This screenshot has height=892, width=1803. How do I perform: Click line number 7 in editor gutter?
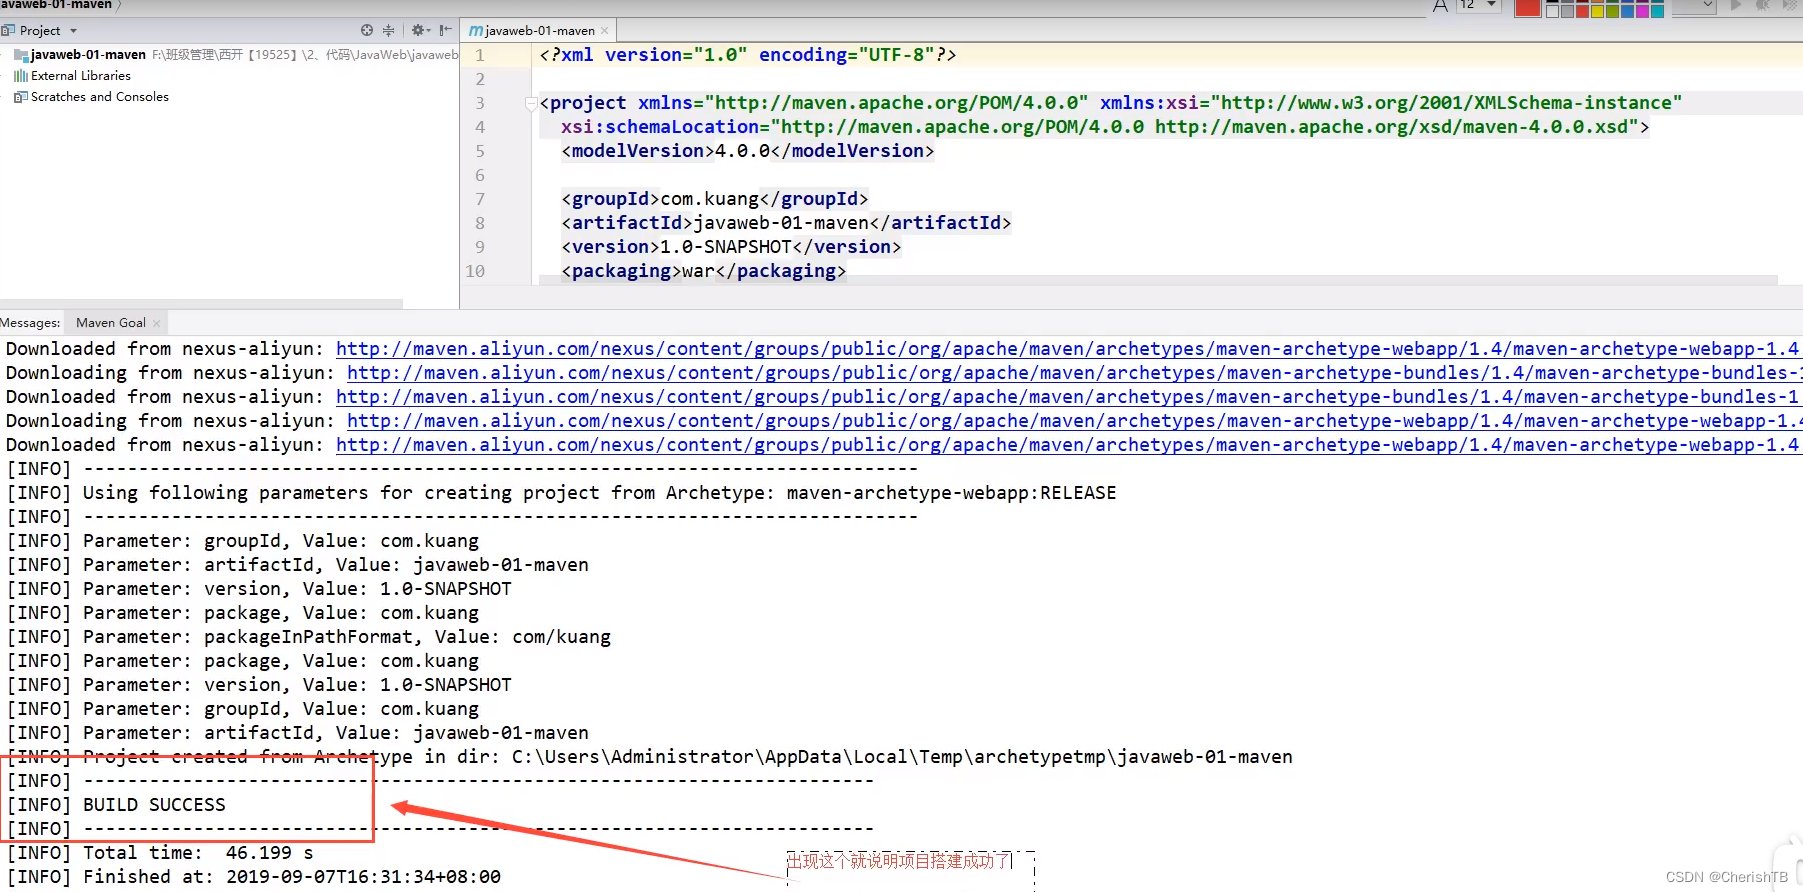click(x=480, y=199)
